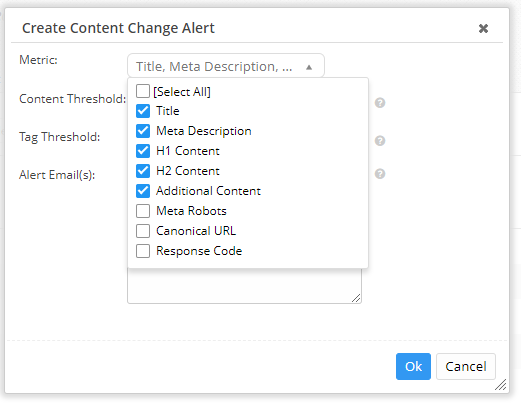Check the Select All checkbox
521x404 pixels.
click(x=143, y=91)
